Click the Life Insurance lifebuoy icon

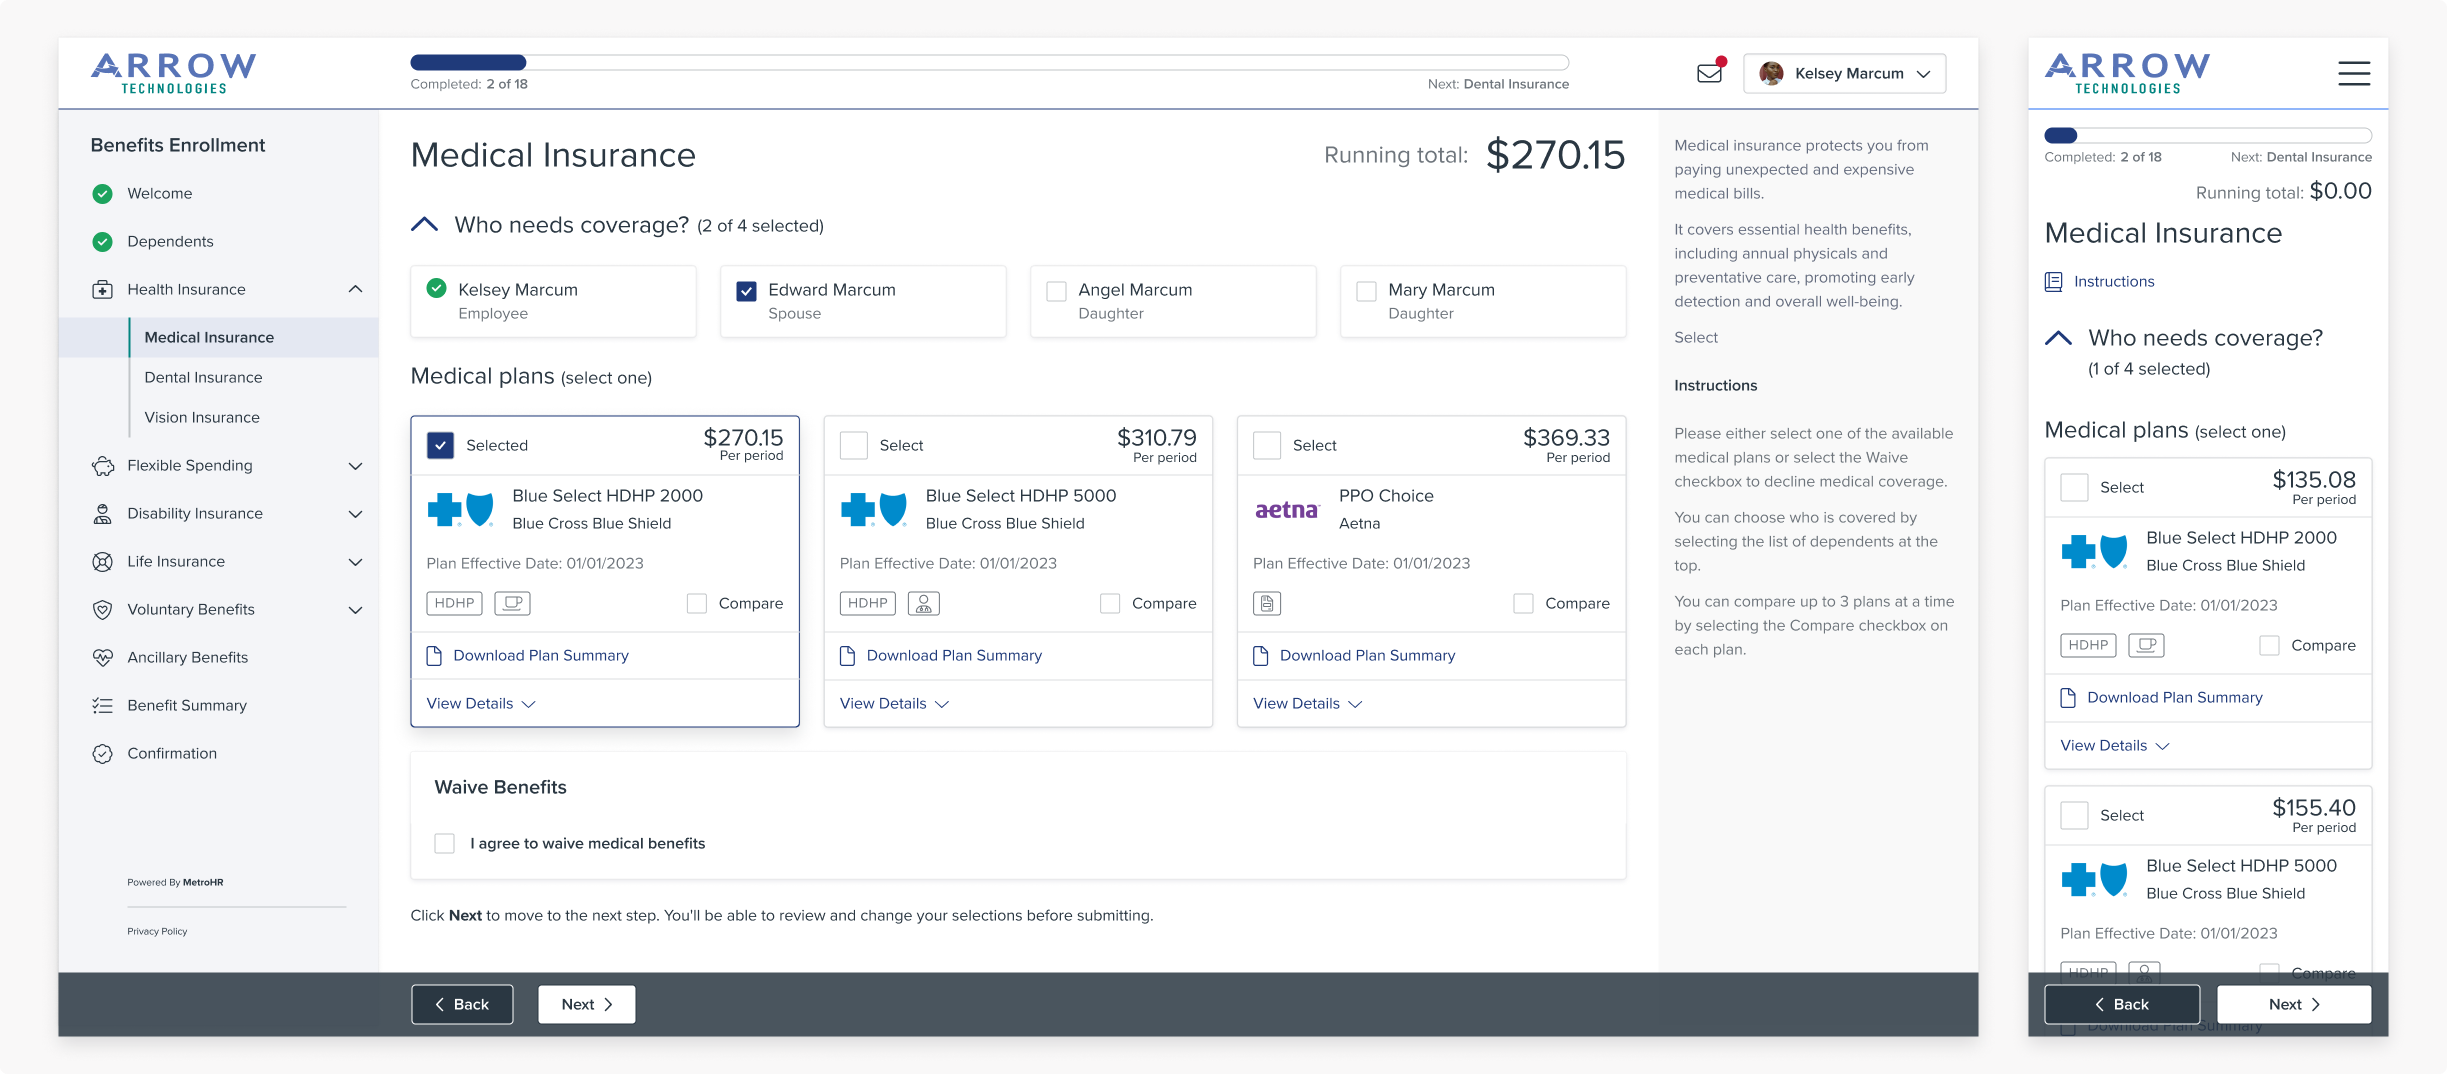pos(102,562)
